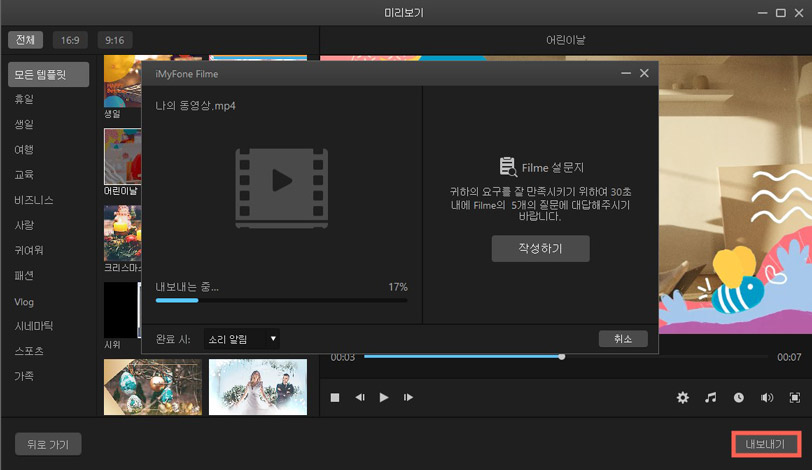Select the 16:9 aspect ratio filter

coord(70,40)
